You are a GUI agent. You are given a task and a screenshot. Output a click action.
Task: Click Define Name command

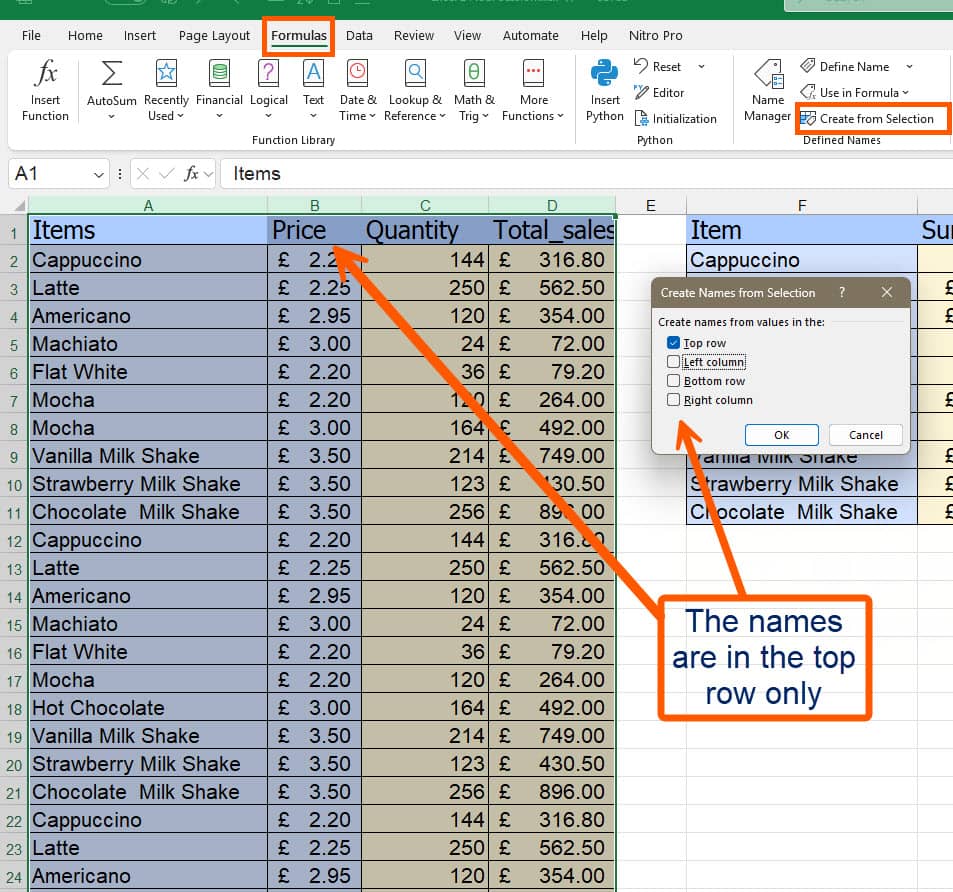point(845,66)
